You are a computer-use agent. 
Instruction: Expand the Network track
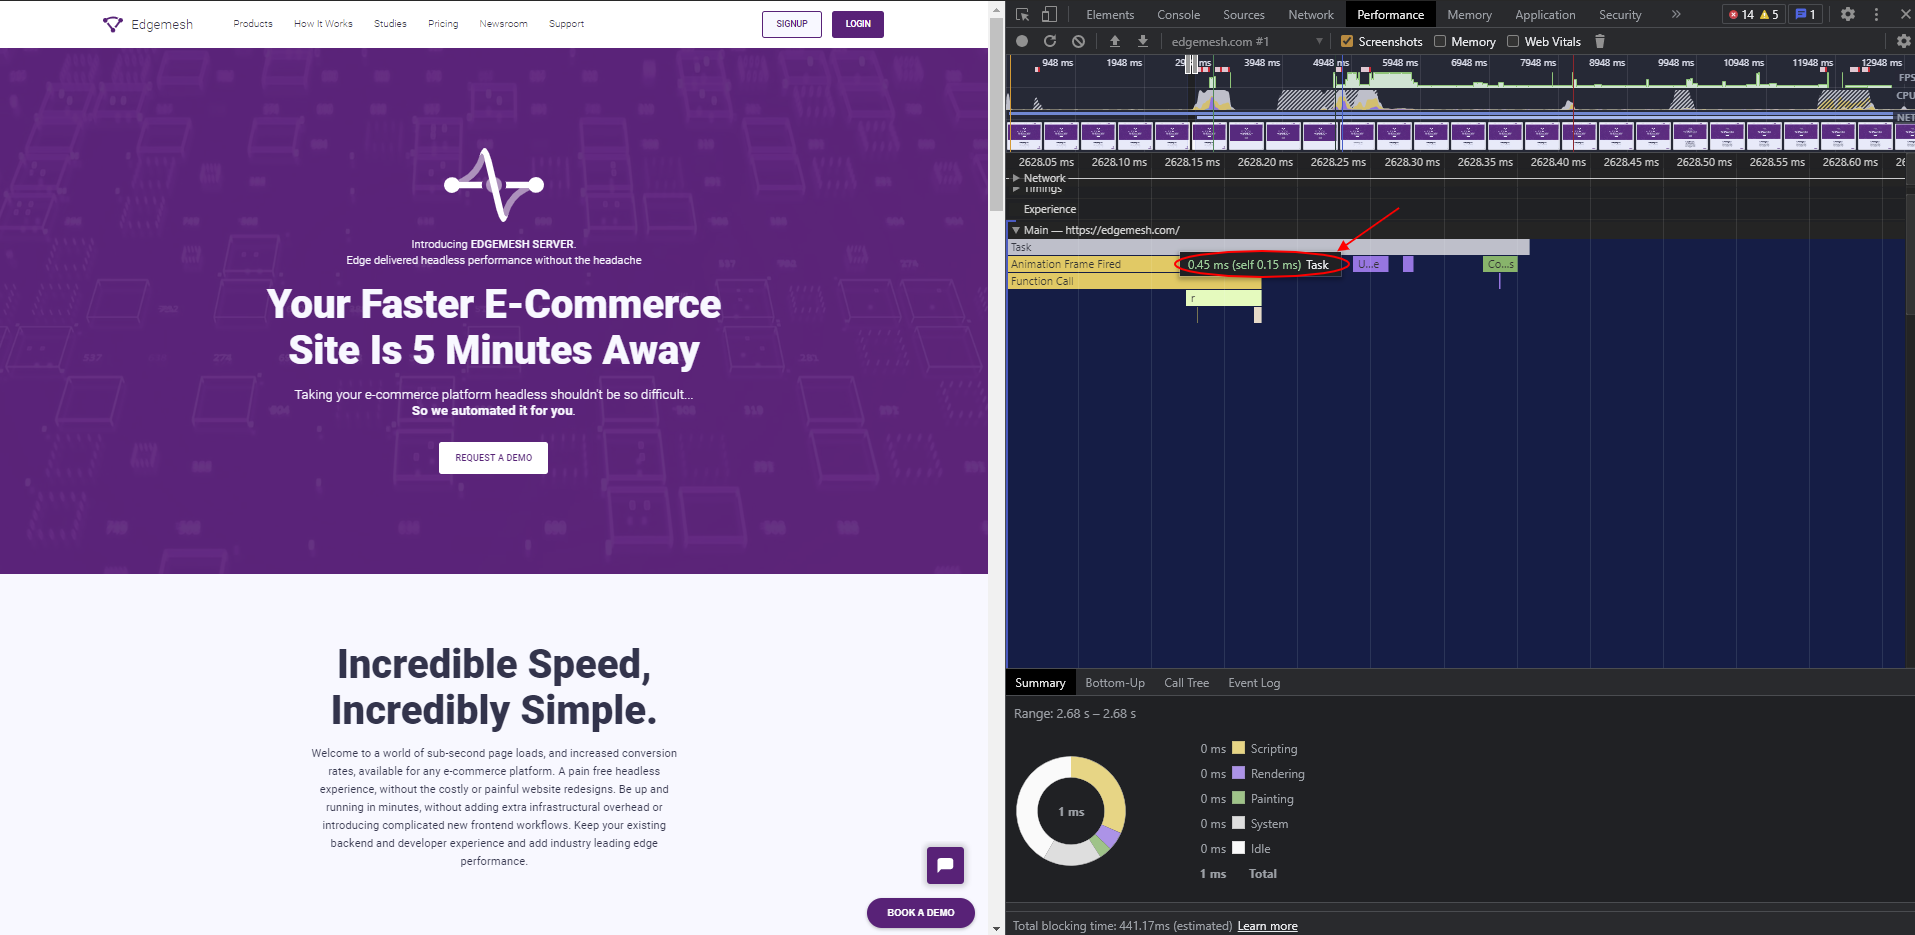click(x=1016, y=178)
